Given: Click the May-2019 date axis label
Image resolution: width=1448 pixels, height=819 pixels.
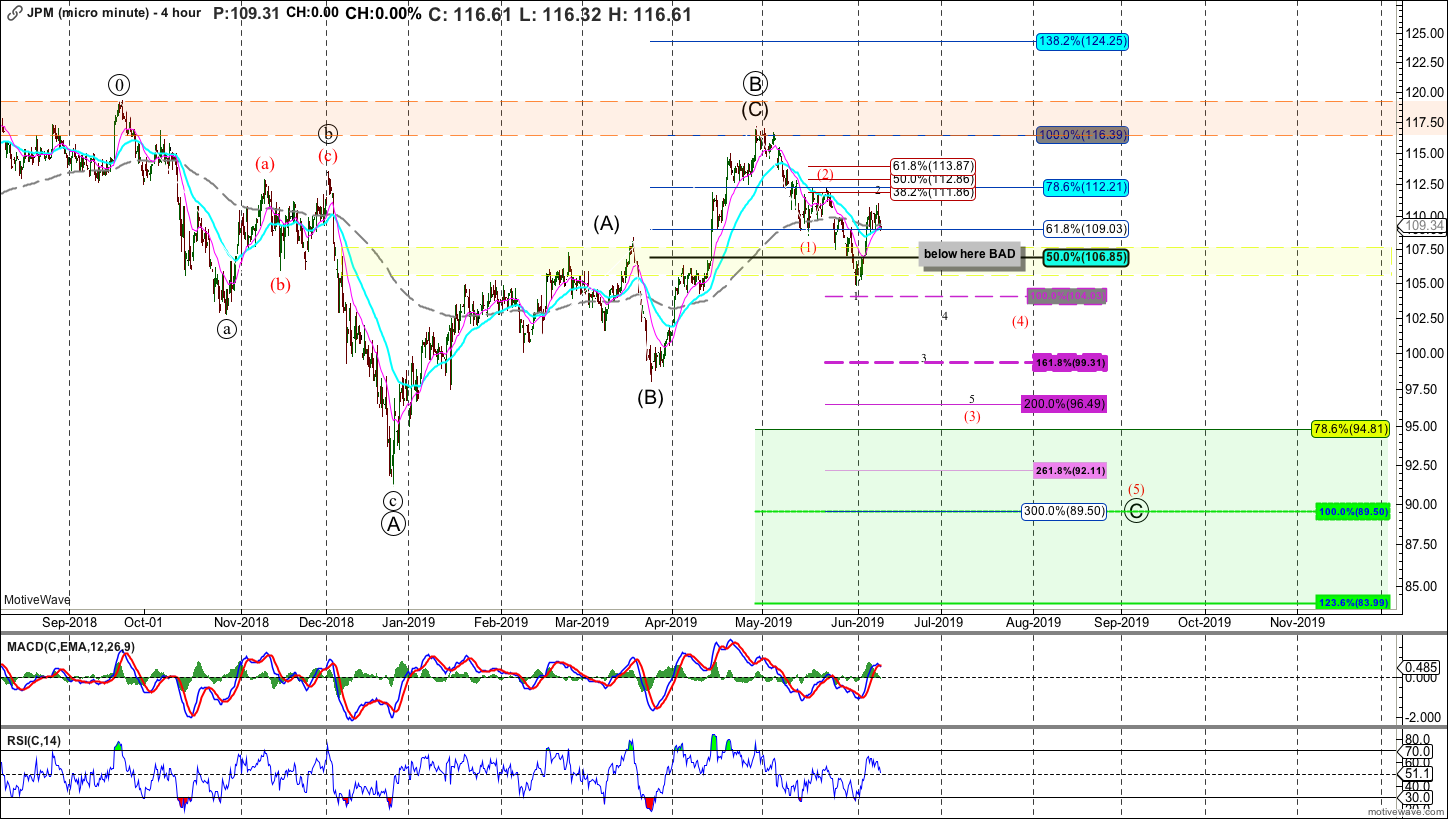Looking at the screenshot, I should [x=764, y=621].
